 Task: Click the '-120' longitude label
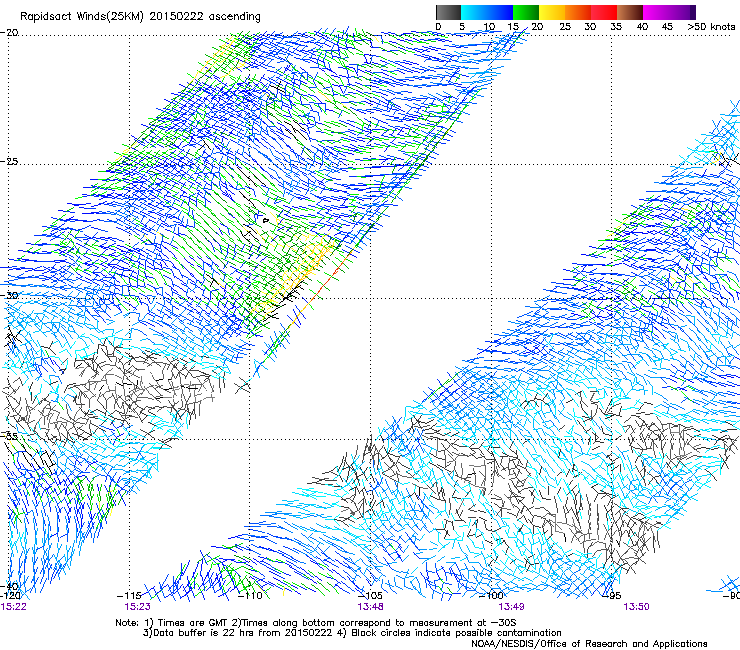coord(10,596)
